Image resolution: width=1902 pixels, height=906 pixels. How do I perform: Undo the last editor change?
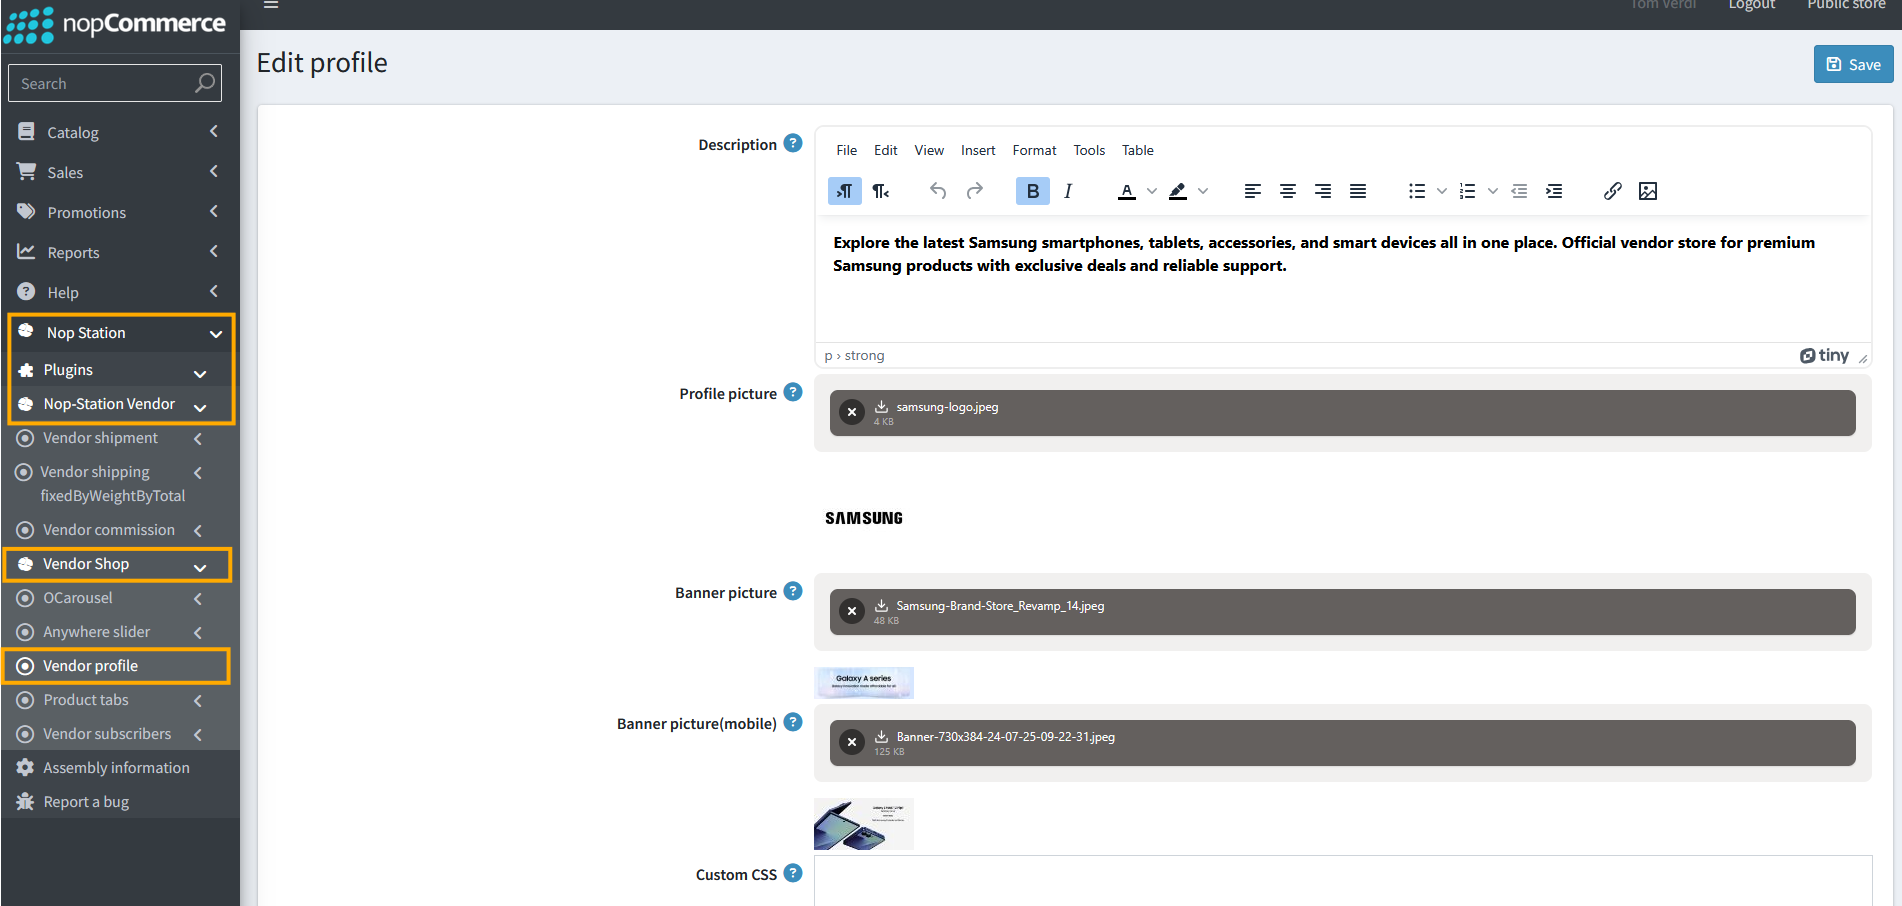(x=938, y=191)
